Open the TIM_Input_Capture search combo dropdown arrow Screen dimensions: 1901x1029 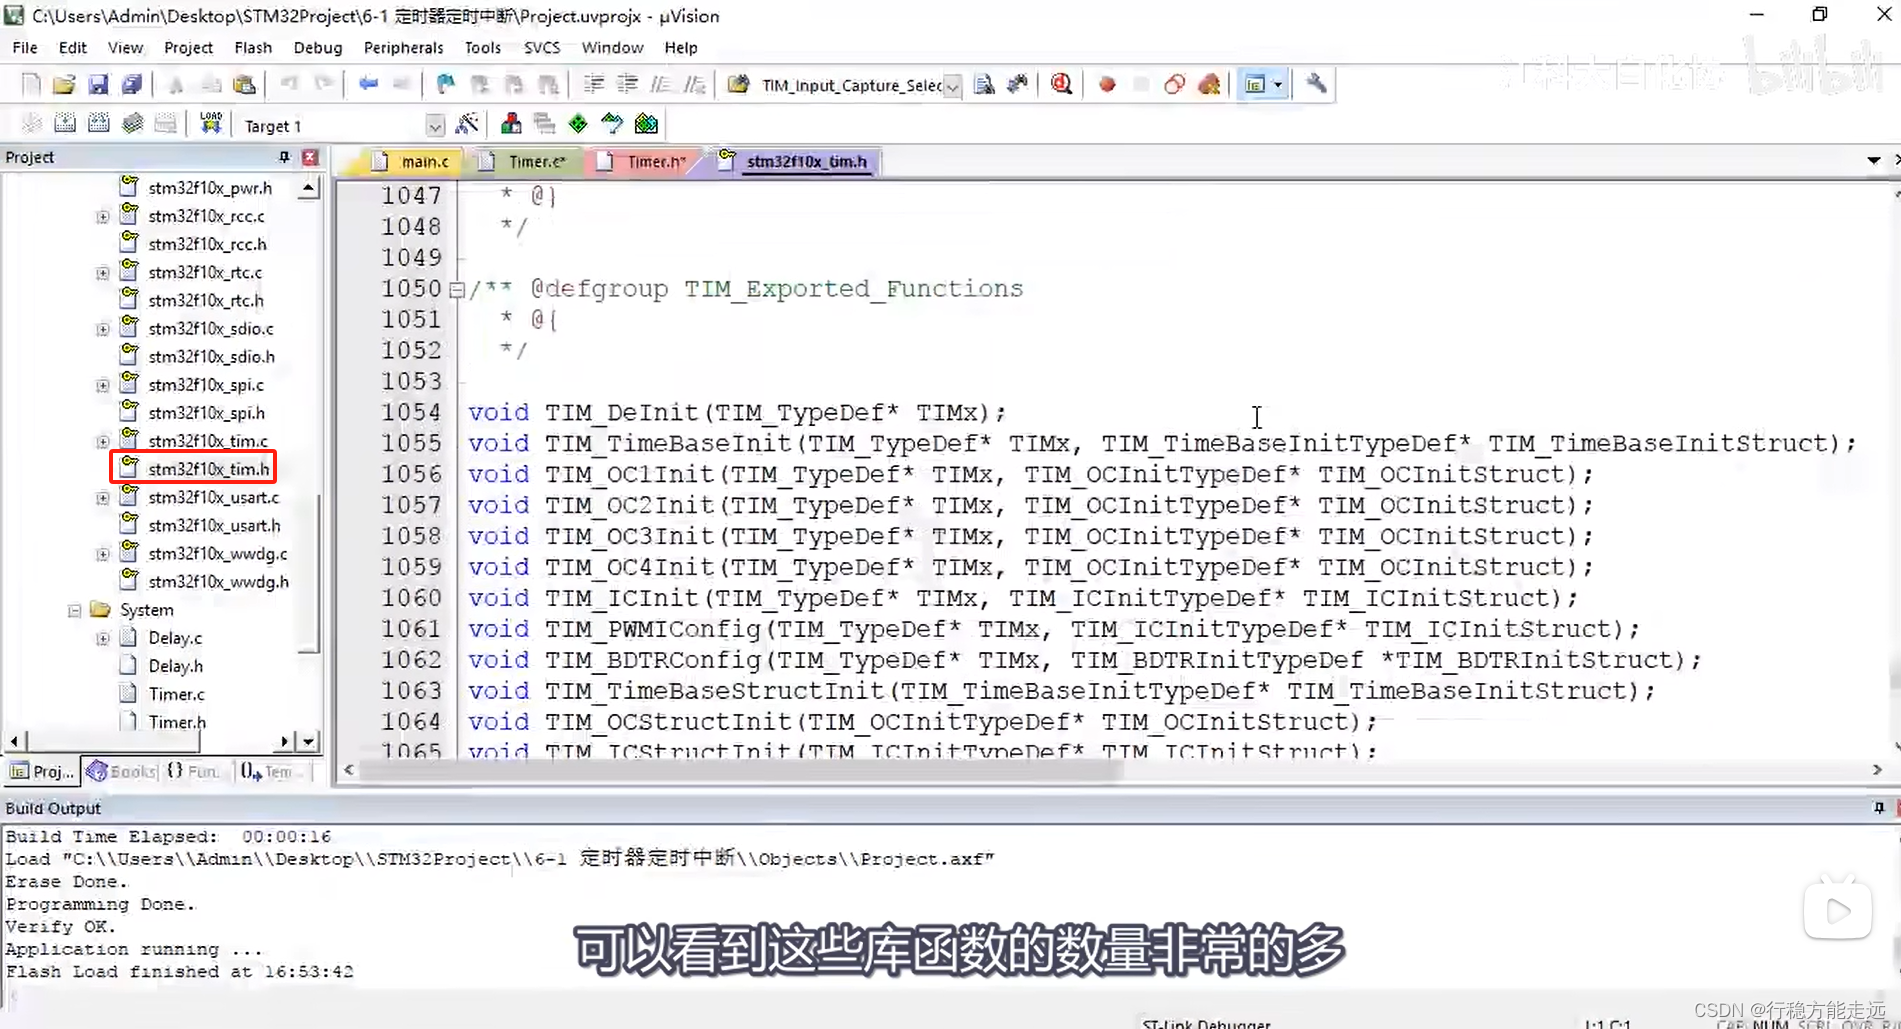952,86
